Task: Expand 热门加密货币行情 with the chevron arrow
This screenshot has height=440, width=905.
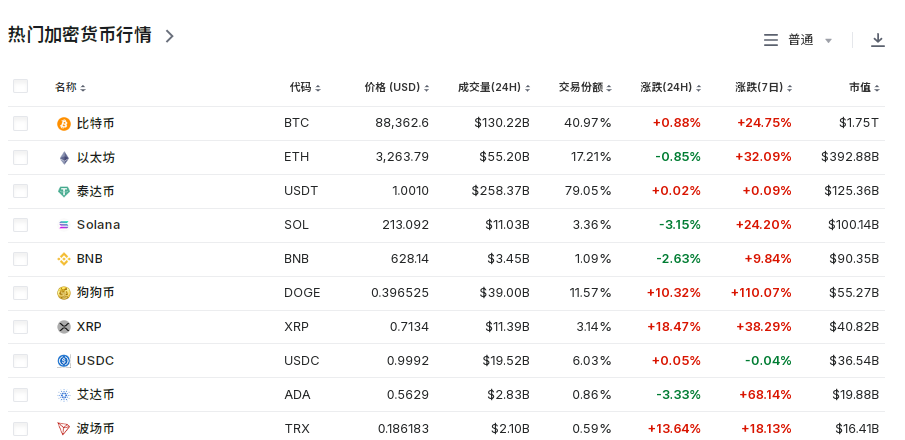Action: [169, 36]
